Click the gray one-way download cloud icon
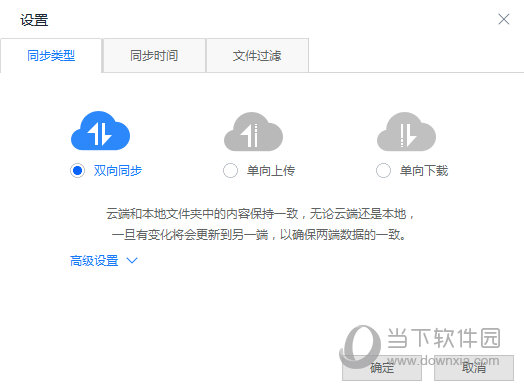Image resolution: width=524 pixels, height=390 pixels. pyautogui.click(x=406, y=131)
